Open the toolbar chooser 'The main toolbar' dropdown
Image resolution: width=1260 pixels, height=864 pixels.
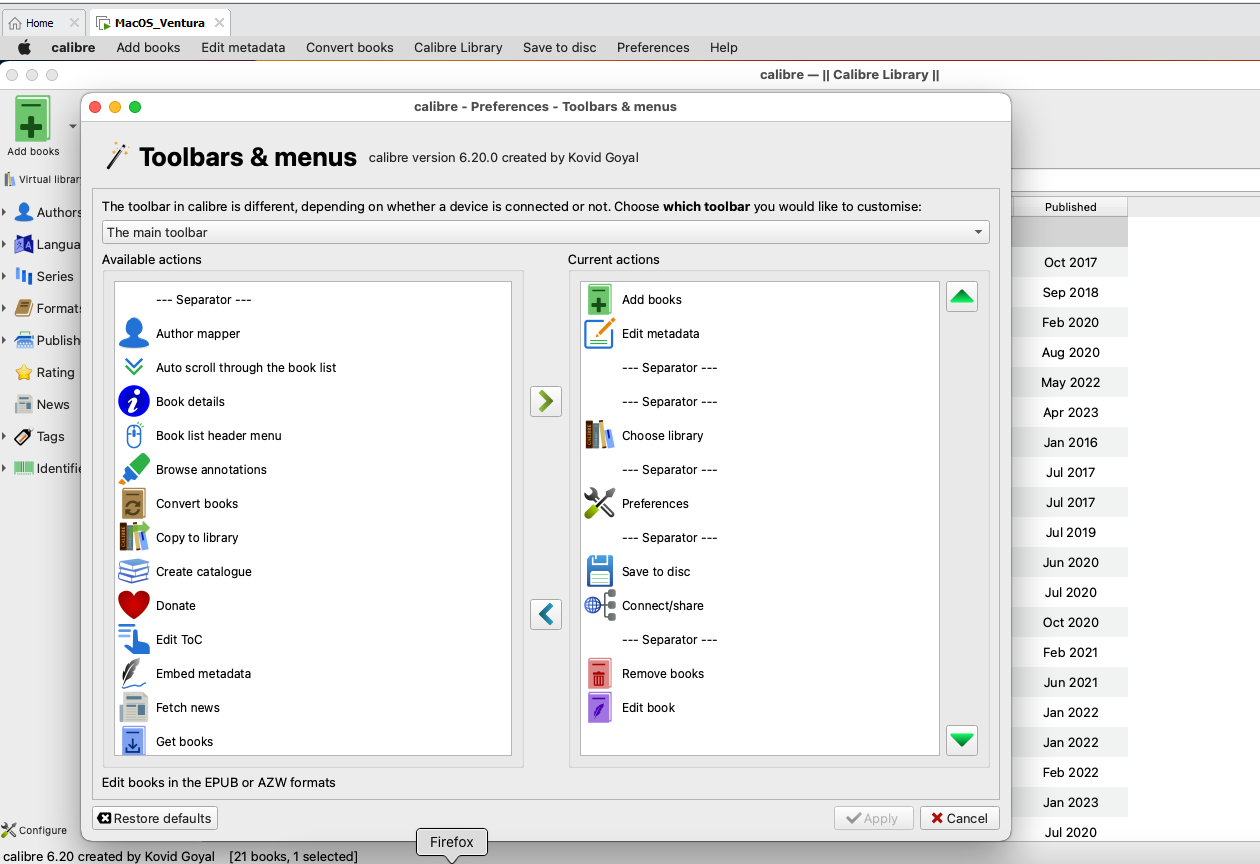pyautogui.click(x=546, y=232)
